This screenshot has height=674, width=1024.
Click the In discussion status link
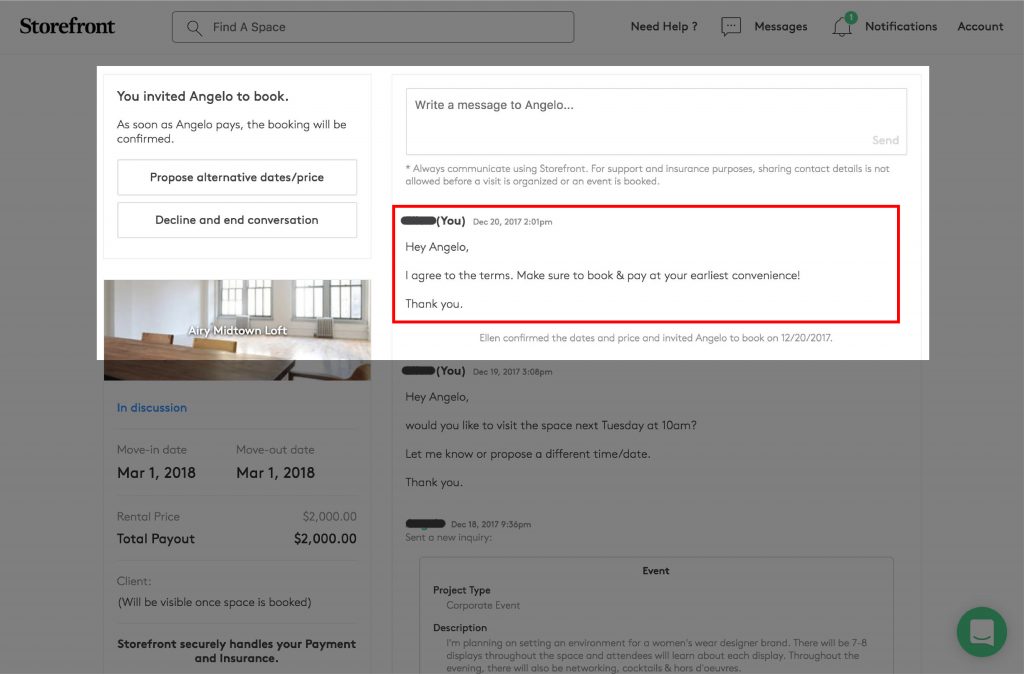point(152,408)
